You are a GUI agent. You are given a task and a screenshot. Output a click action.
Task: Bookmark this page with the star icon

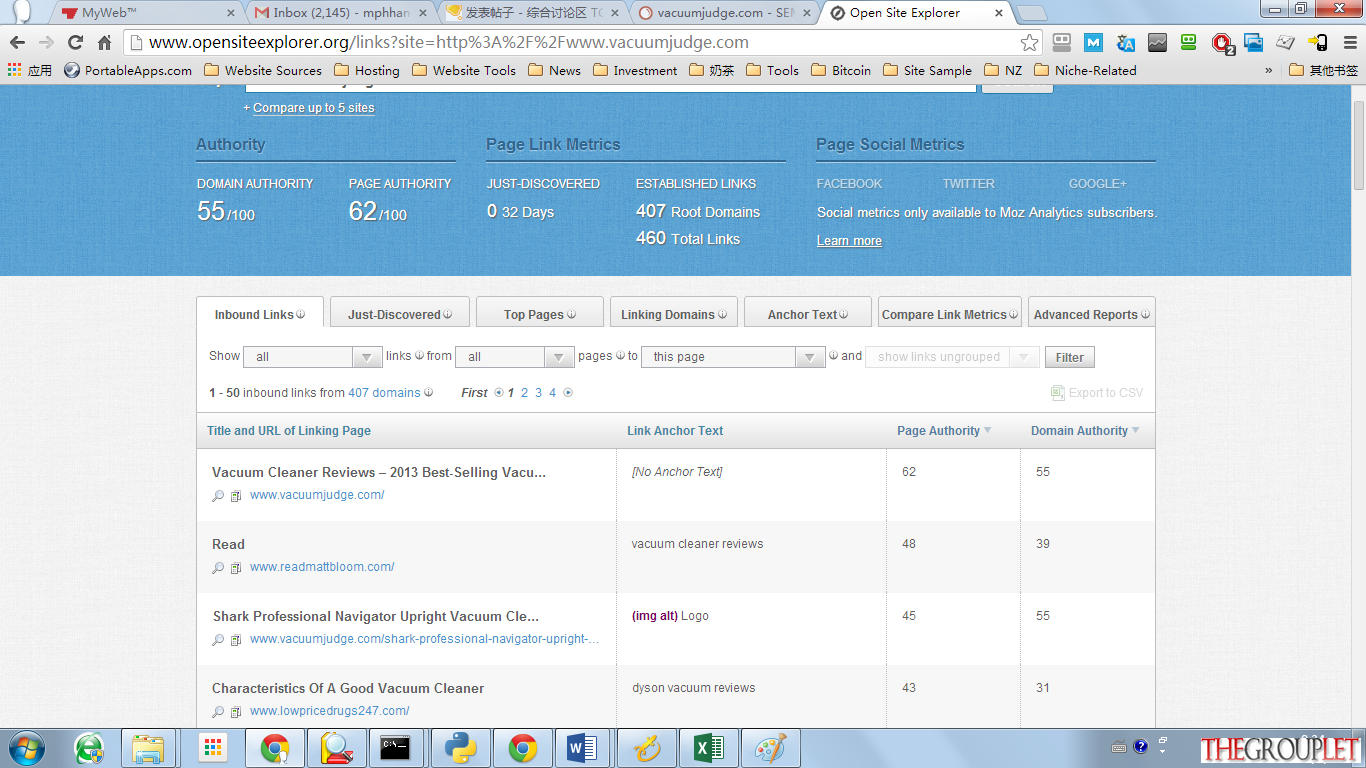pos(1029,42)
